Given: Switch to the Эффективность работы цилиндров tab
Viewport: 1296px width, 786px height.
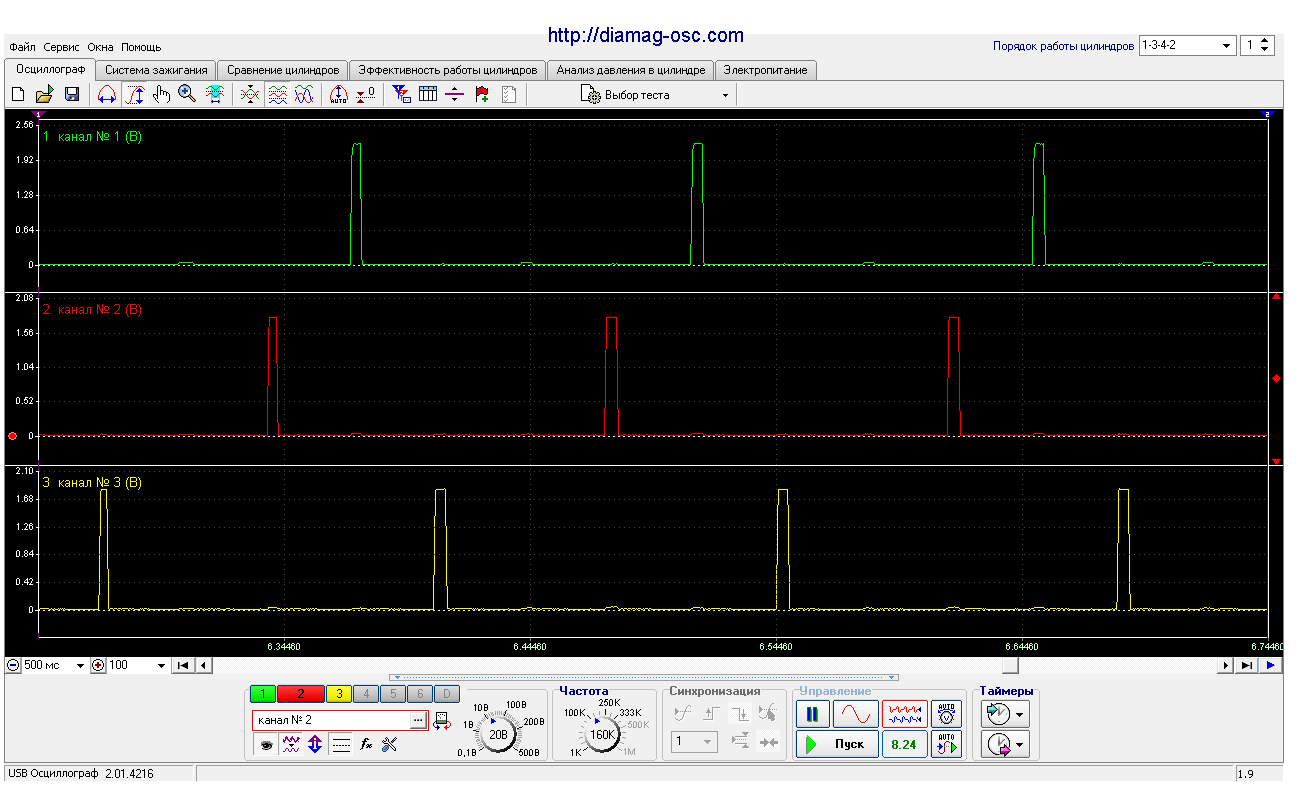Looking at the screenshot, I should coord(447,70).
